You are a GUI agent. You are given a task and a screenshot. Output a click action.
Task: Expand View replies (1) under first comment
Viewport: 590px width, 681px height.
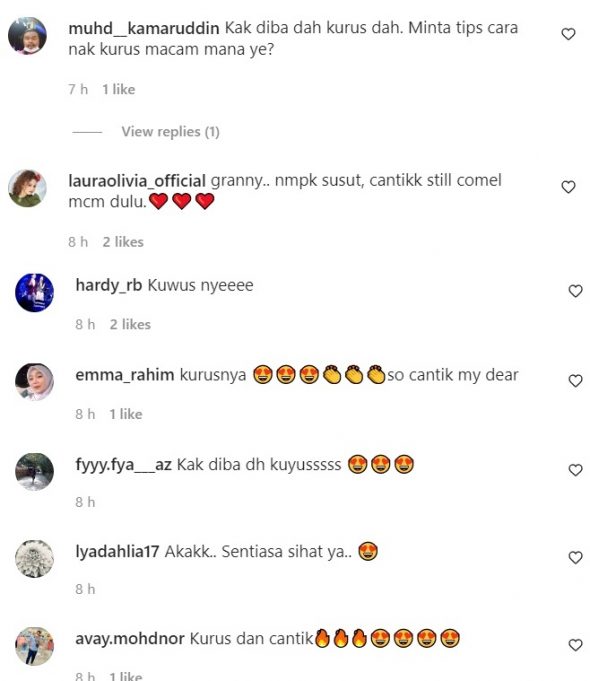pos(170,132)
